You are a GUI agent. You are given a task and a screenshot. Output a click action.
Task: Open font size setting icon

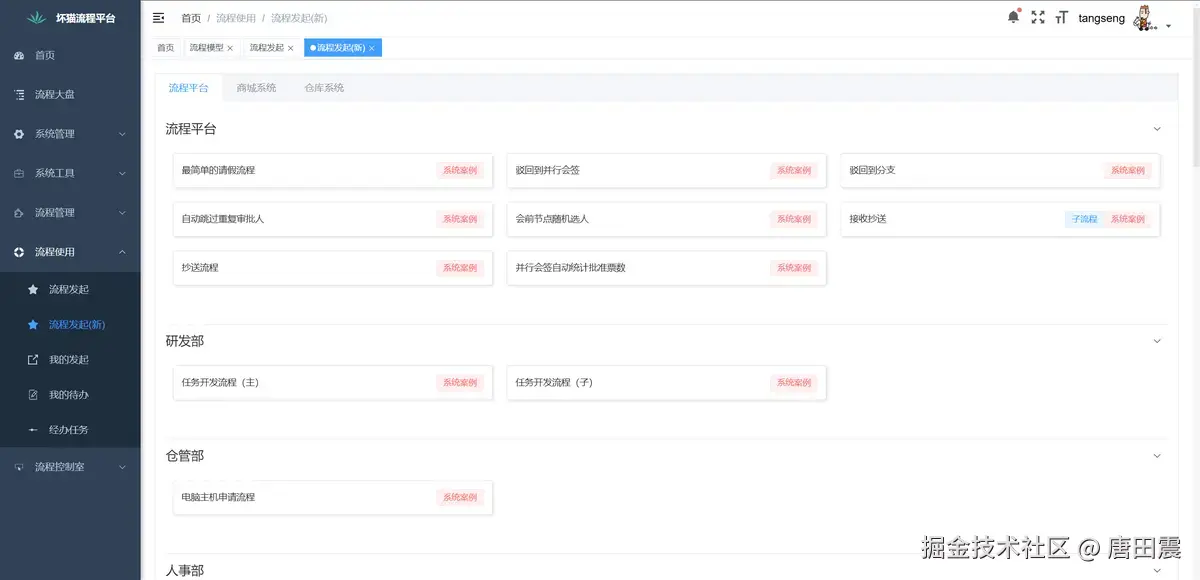click(x=1062, y=17)
